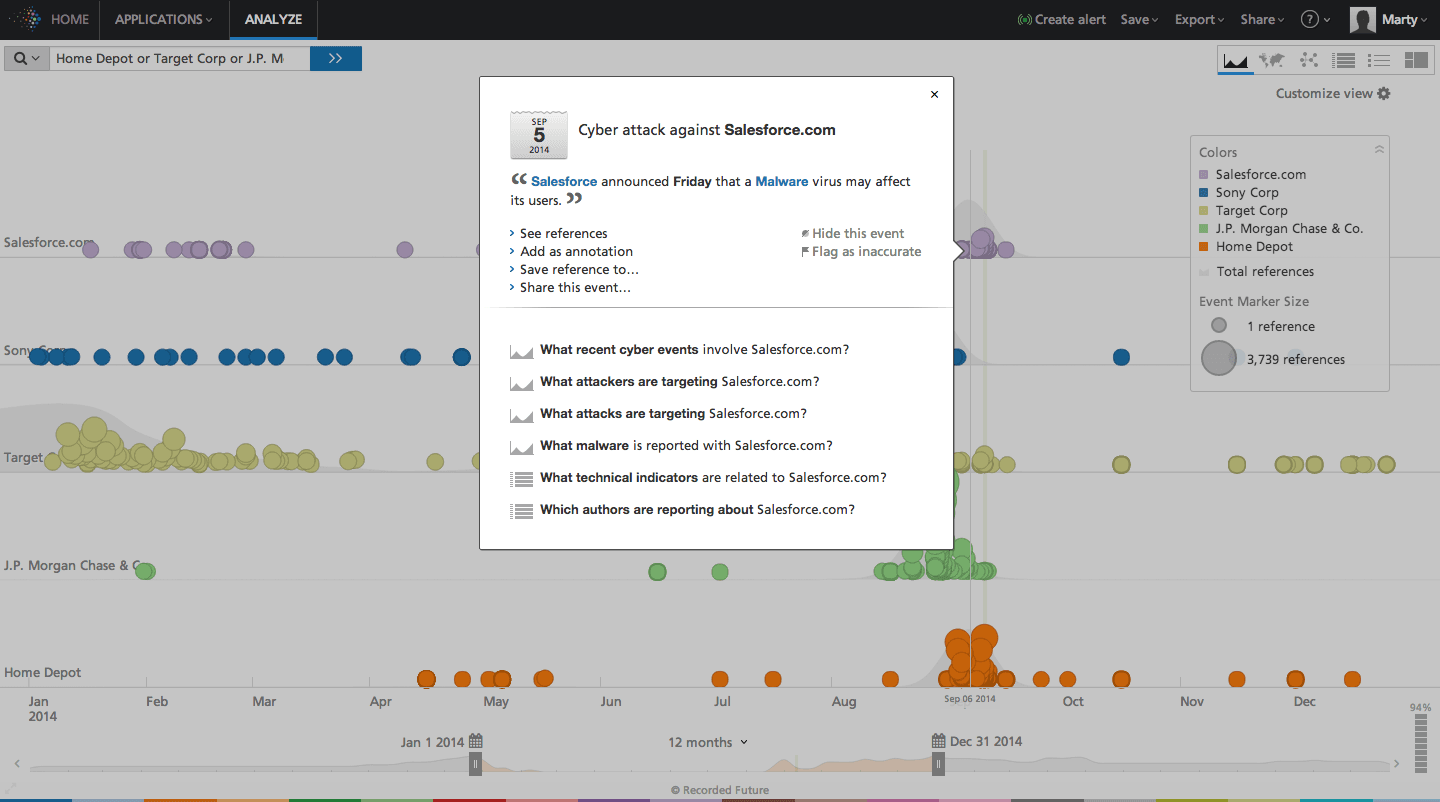The height and width of the screenshot is (802, 1440).
Task: Click the search query input field
Action: point(180,58)
